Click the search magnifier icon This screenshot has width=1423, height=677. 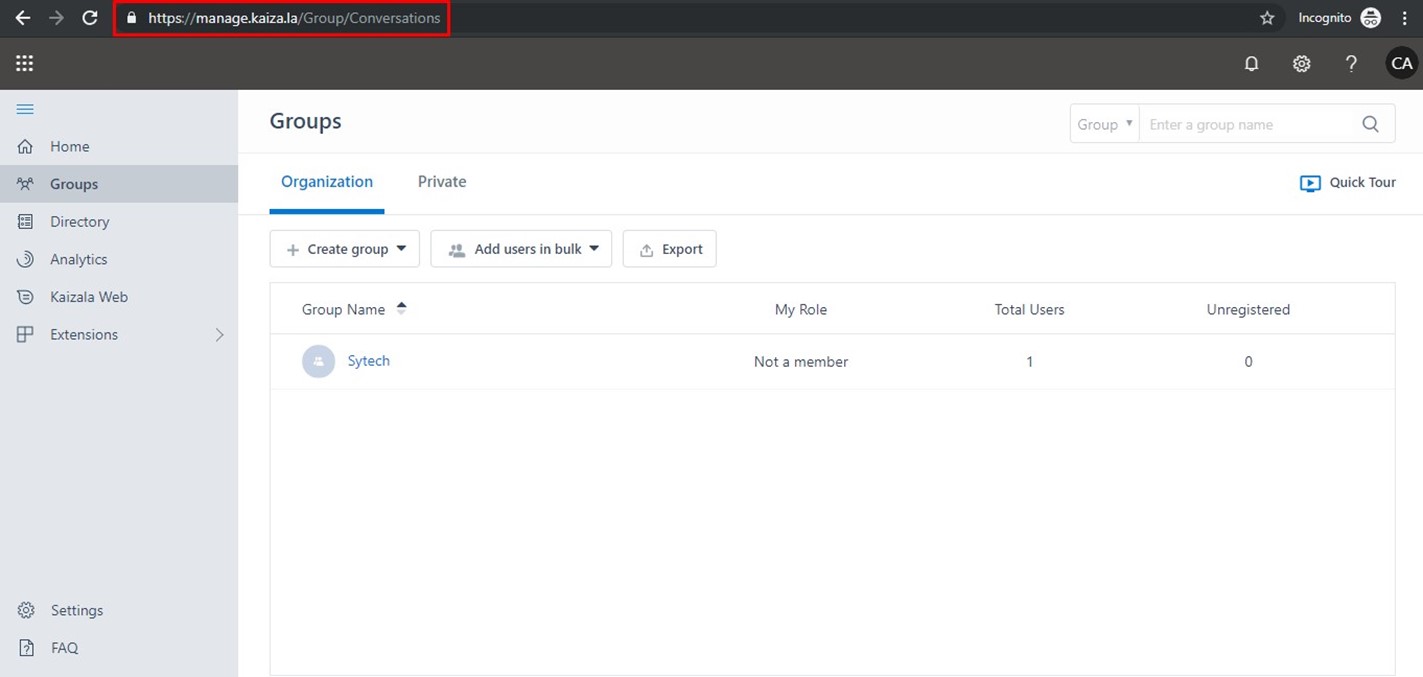(1370, 124)
